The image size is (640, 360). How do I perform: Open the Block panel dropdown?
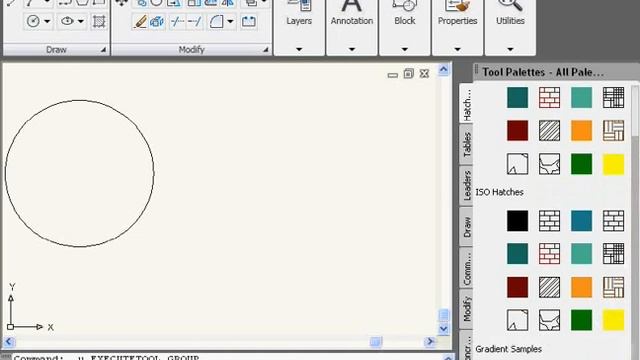click(x=404, y=49)
